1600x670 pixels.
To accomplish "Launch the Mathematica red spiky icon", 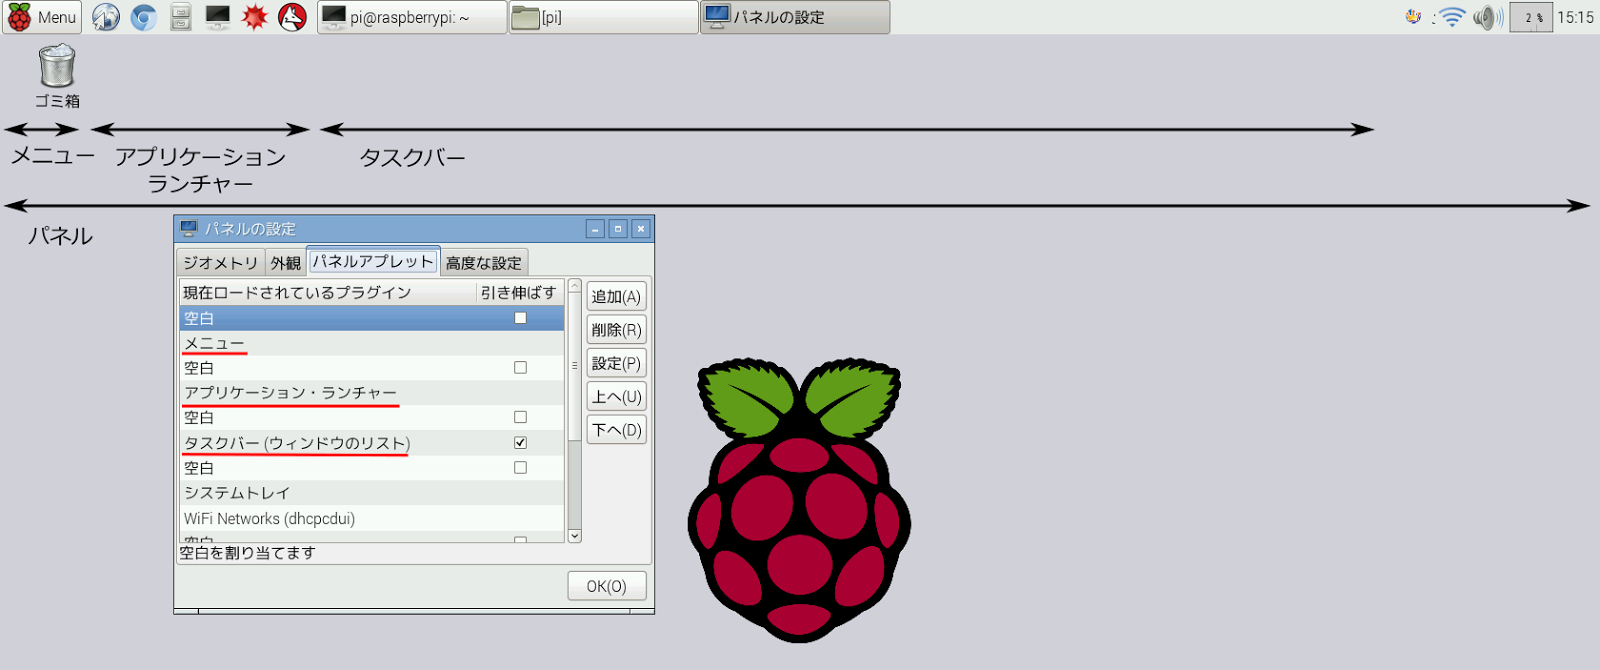I will (255, 17).
